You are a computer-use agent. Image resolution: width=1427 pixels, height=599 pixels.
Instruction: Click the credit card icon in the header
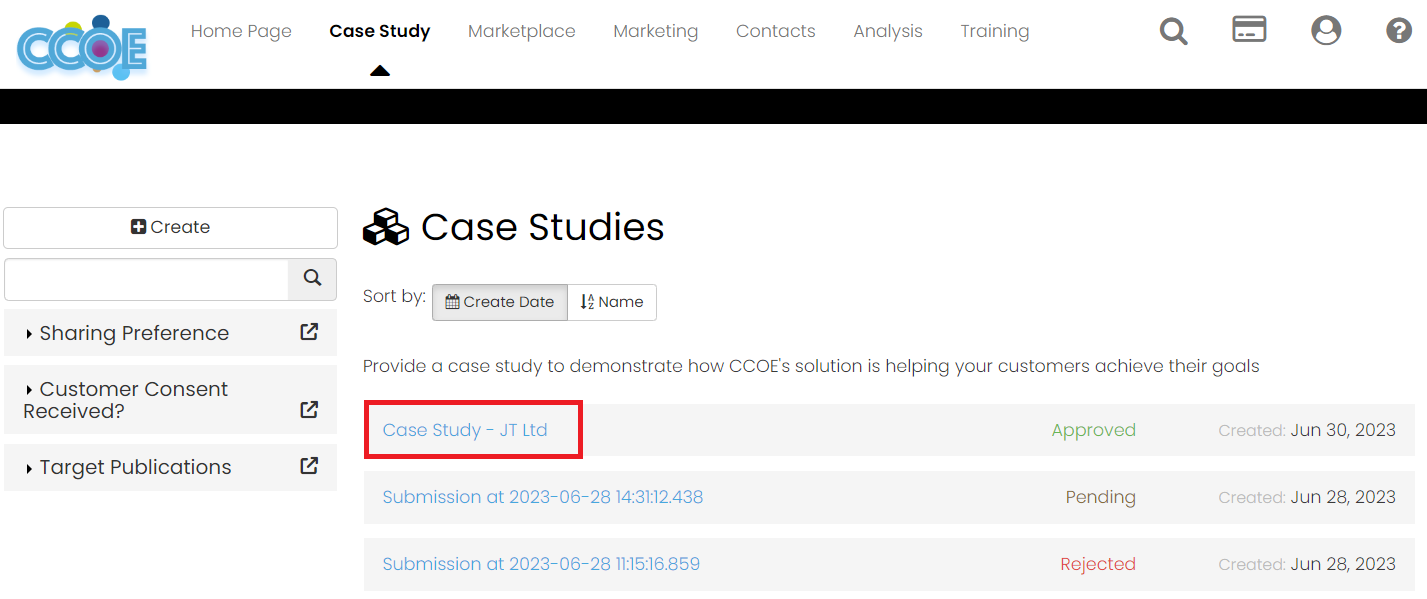[1249, 31]
